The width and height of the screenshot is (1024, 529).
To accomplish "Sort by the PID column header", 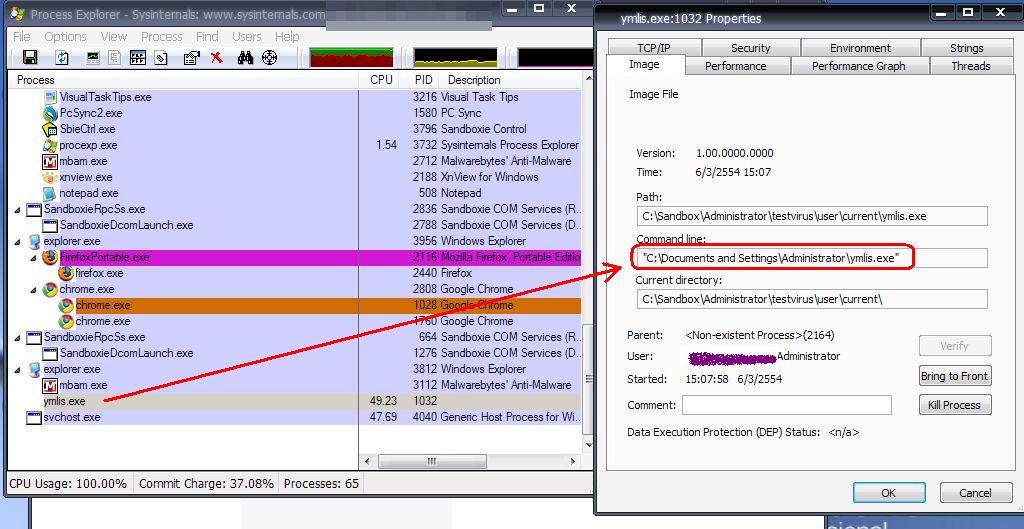I will (423, 80).
